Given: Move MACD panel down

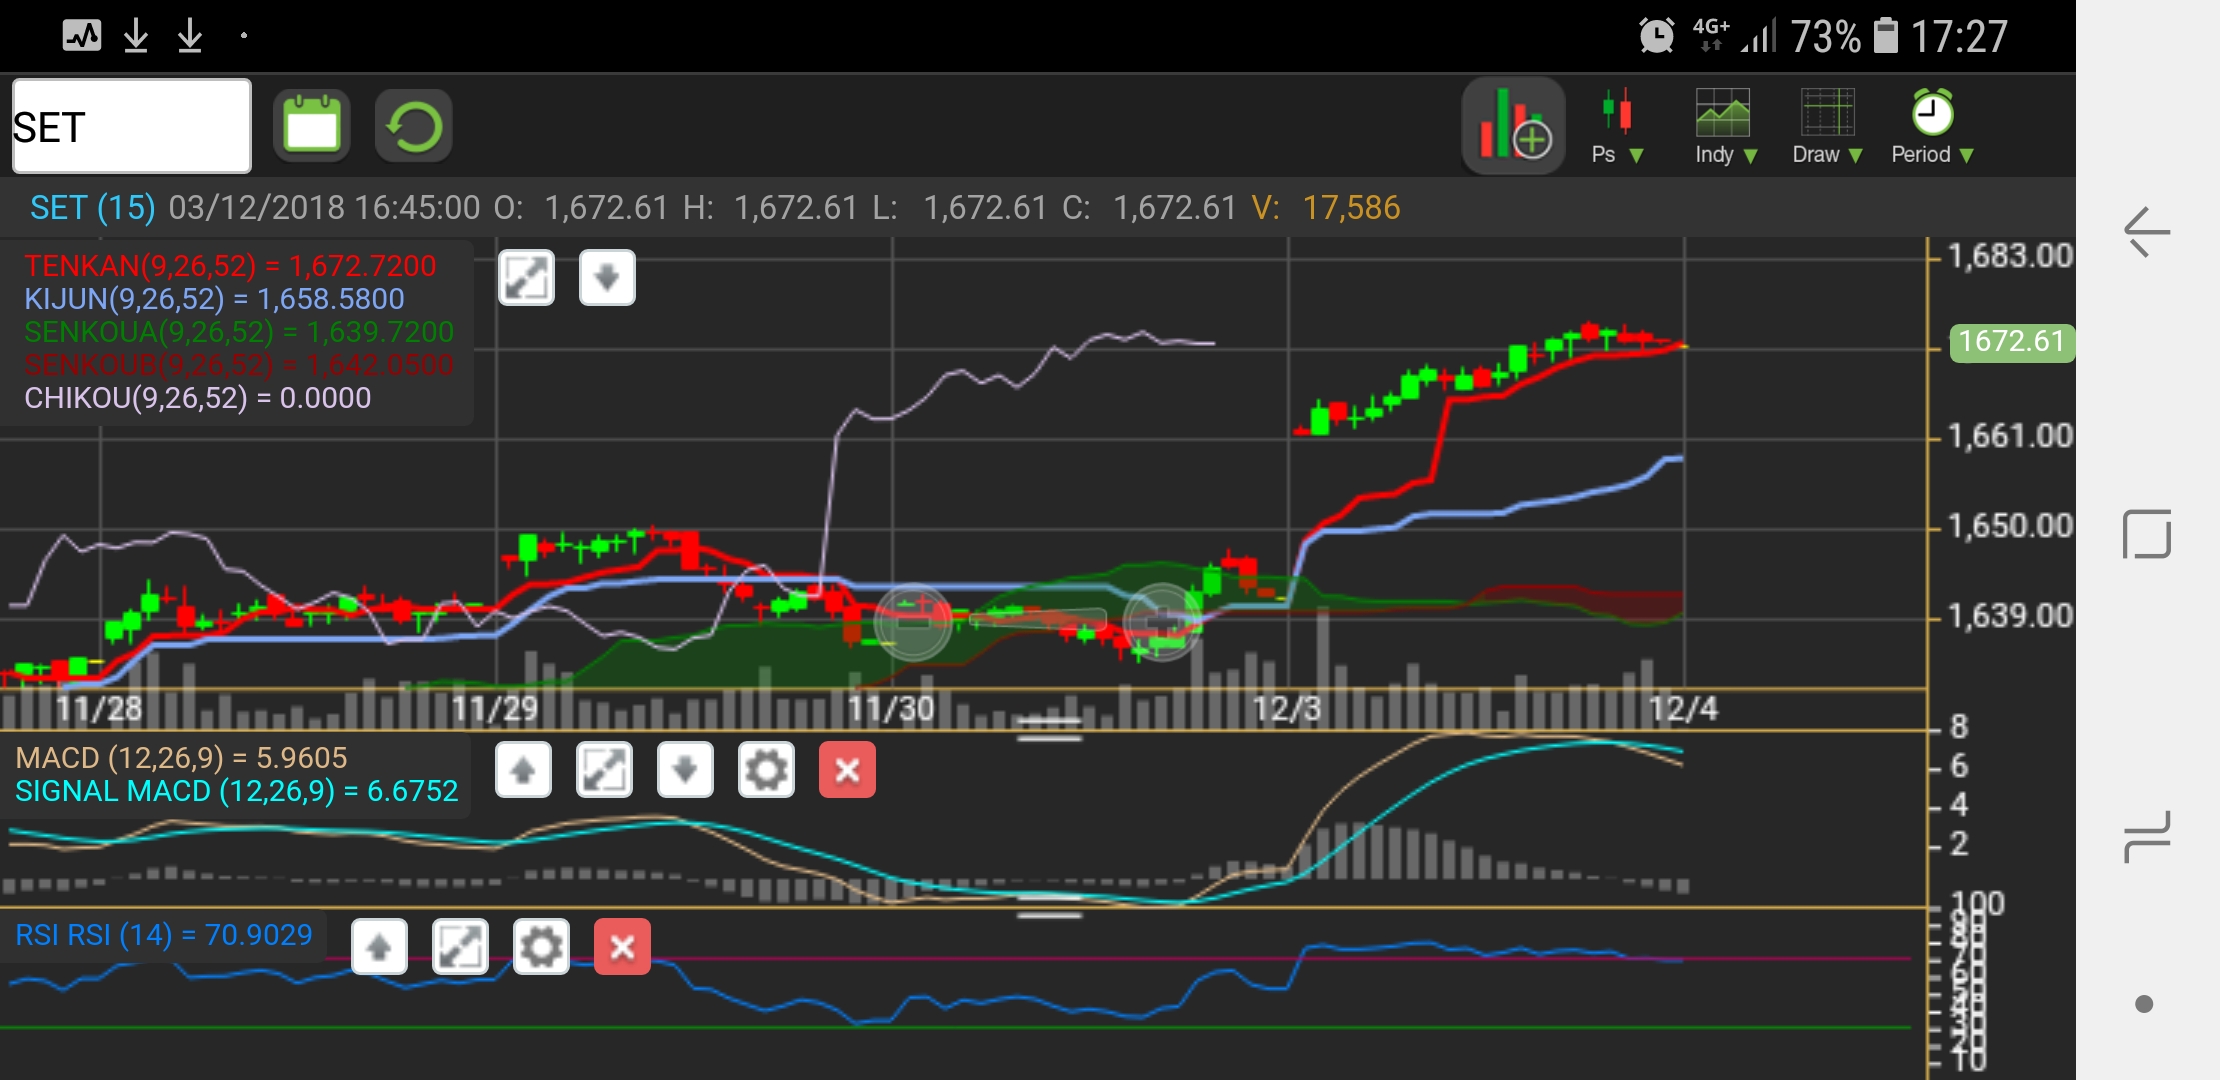Looking at the screenshot, I should click(685, 770).
